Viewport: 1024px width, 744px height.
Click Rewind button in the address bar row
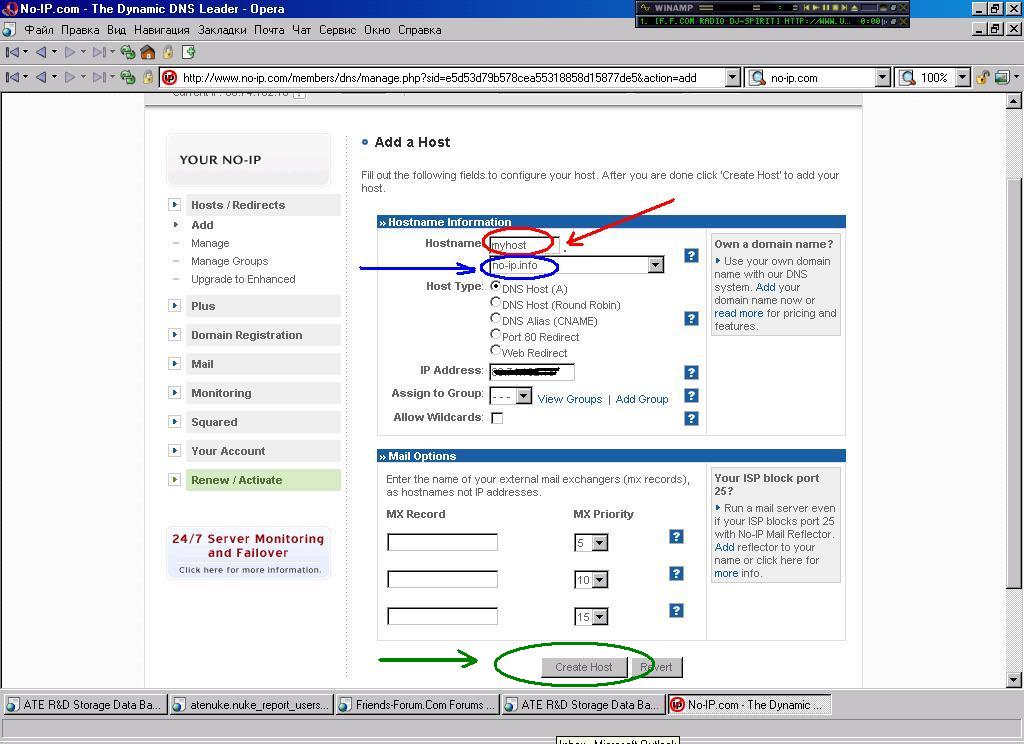[x=12, y=77]
